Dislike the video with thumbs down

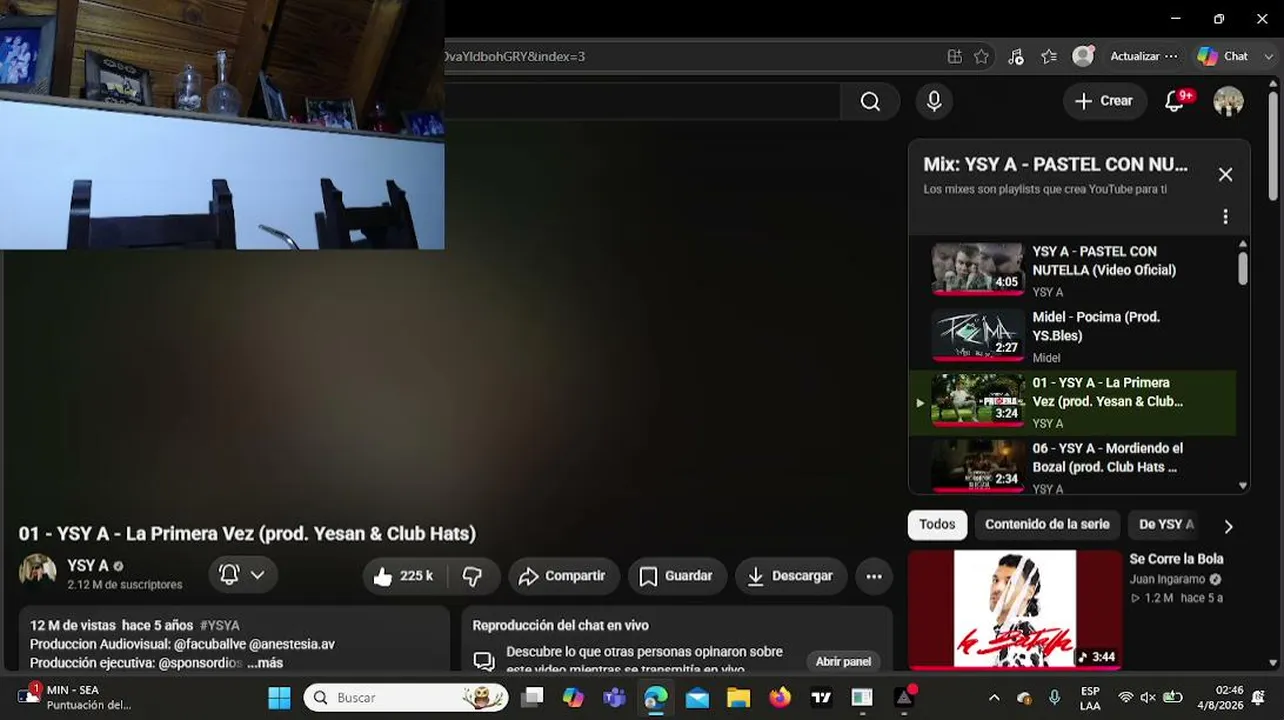pyautogui.click(x=473, y=576)
